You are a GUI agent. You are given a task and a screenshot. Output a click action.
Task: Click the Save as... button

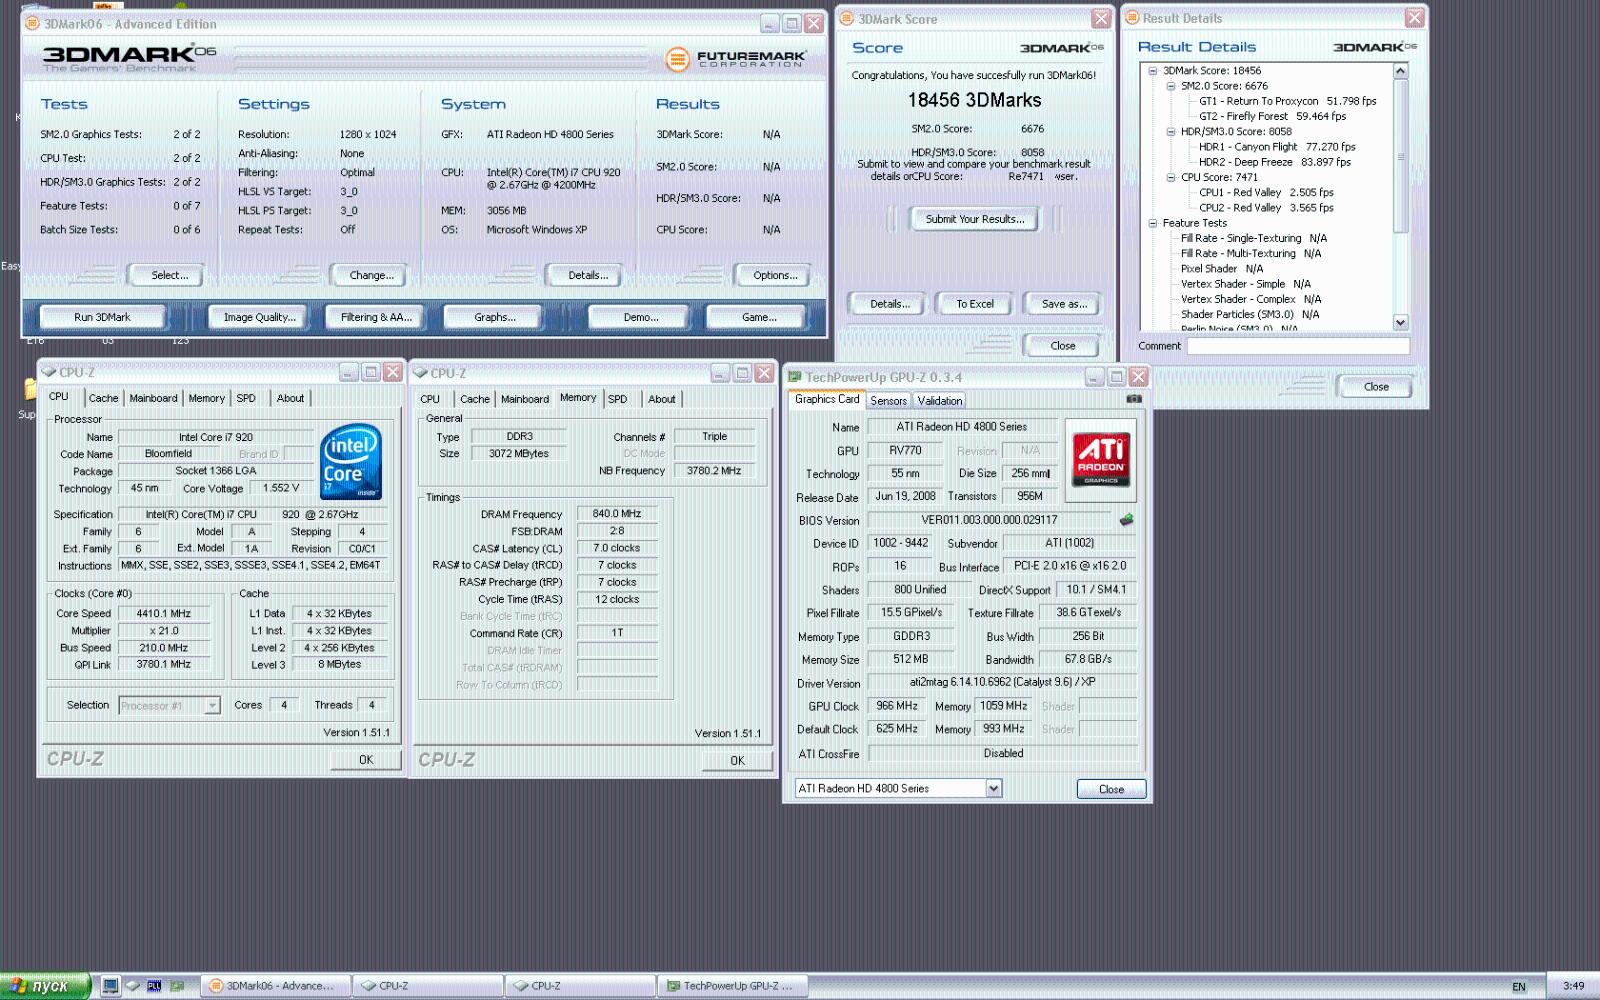coord(1064,304)
